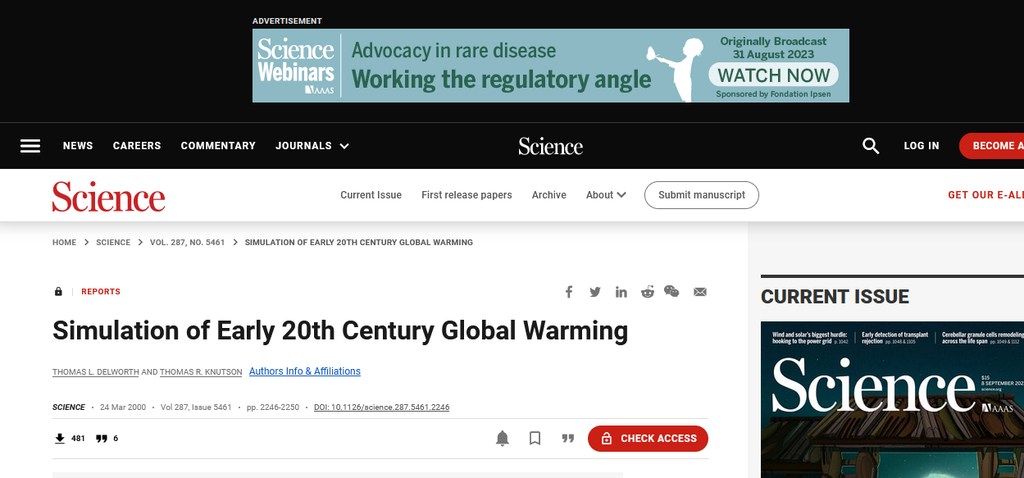Open the article DOI link

(x=381, y=407)
